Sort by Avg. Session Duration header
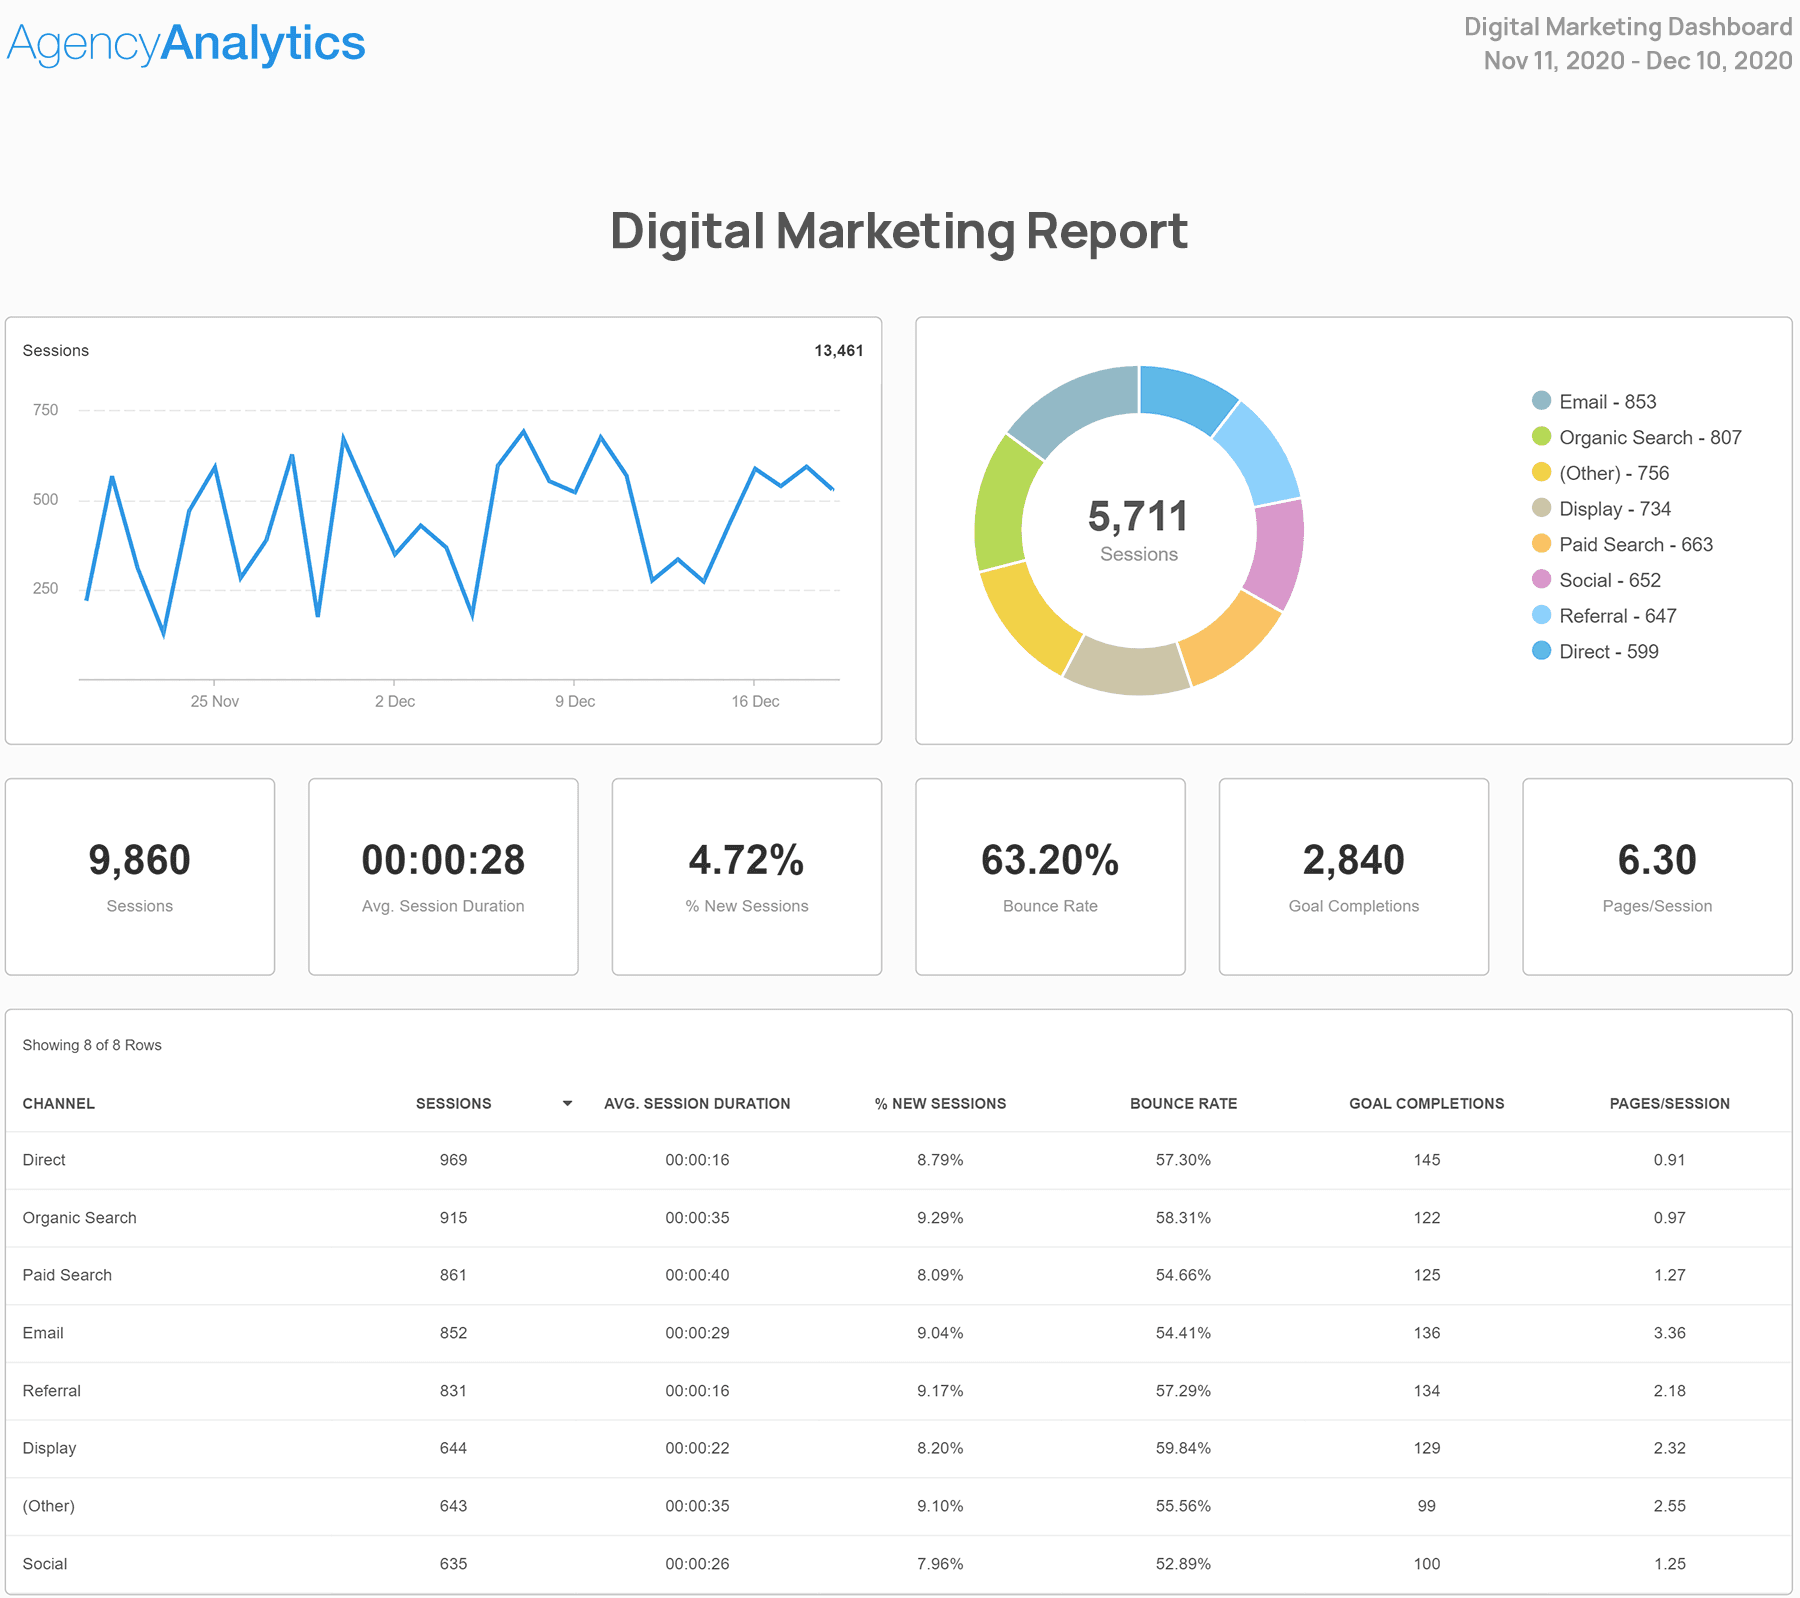This screenshot has height=1598, width=1800. coord(697,1103)
